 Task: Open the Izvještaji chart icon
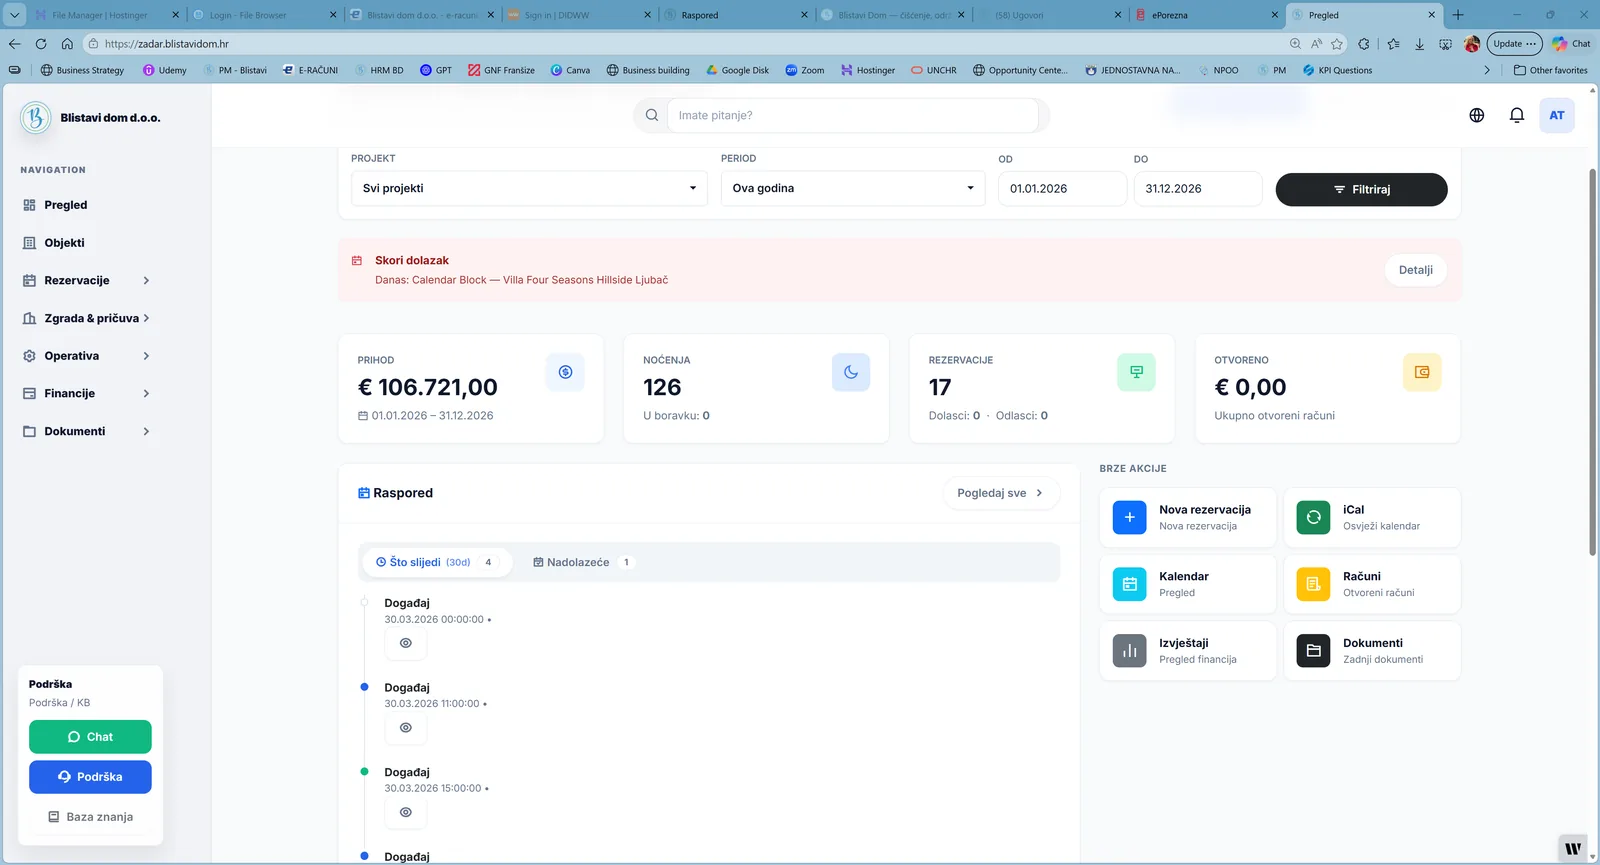click(x=1129, y=651)
